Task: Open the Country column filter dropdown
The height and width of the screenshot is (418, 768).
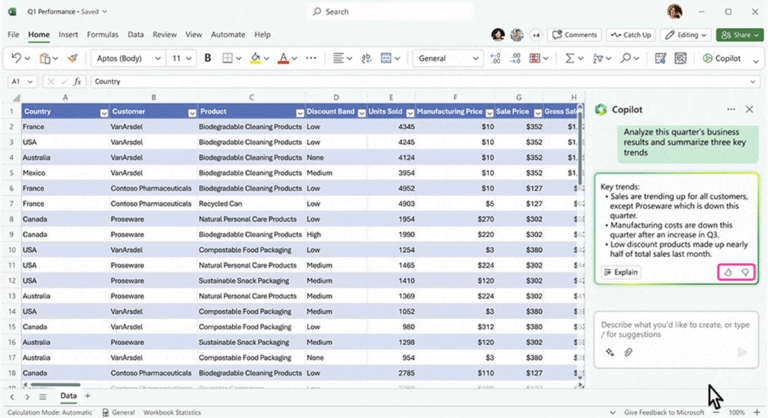Action: pos(104,112)
